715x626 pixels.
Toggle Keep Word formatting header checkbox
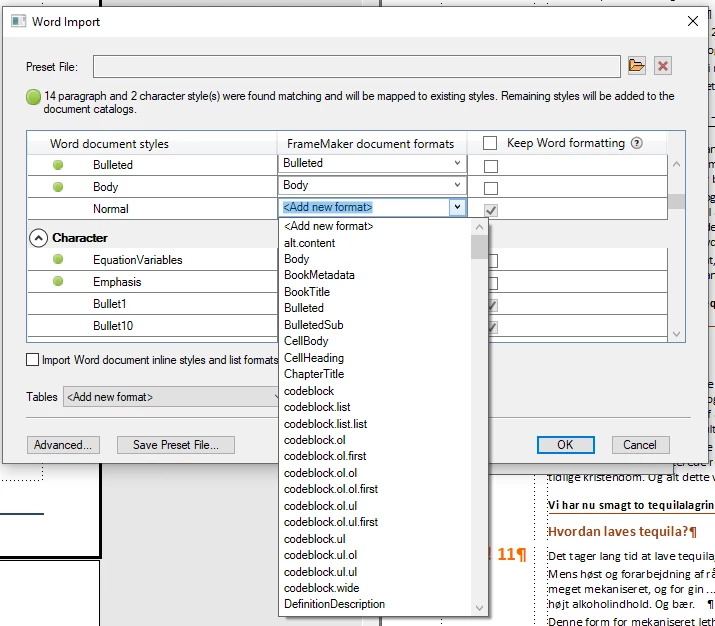pyautogui.click(x=490, y=143)
